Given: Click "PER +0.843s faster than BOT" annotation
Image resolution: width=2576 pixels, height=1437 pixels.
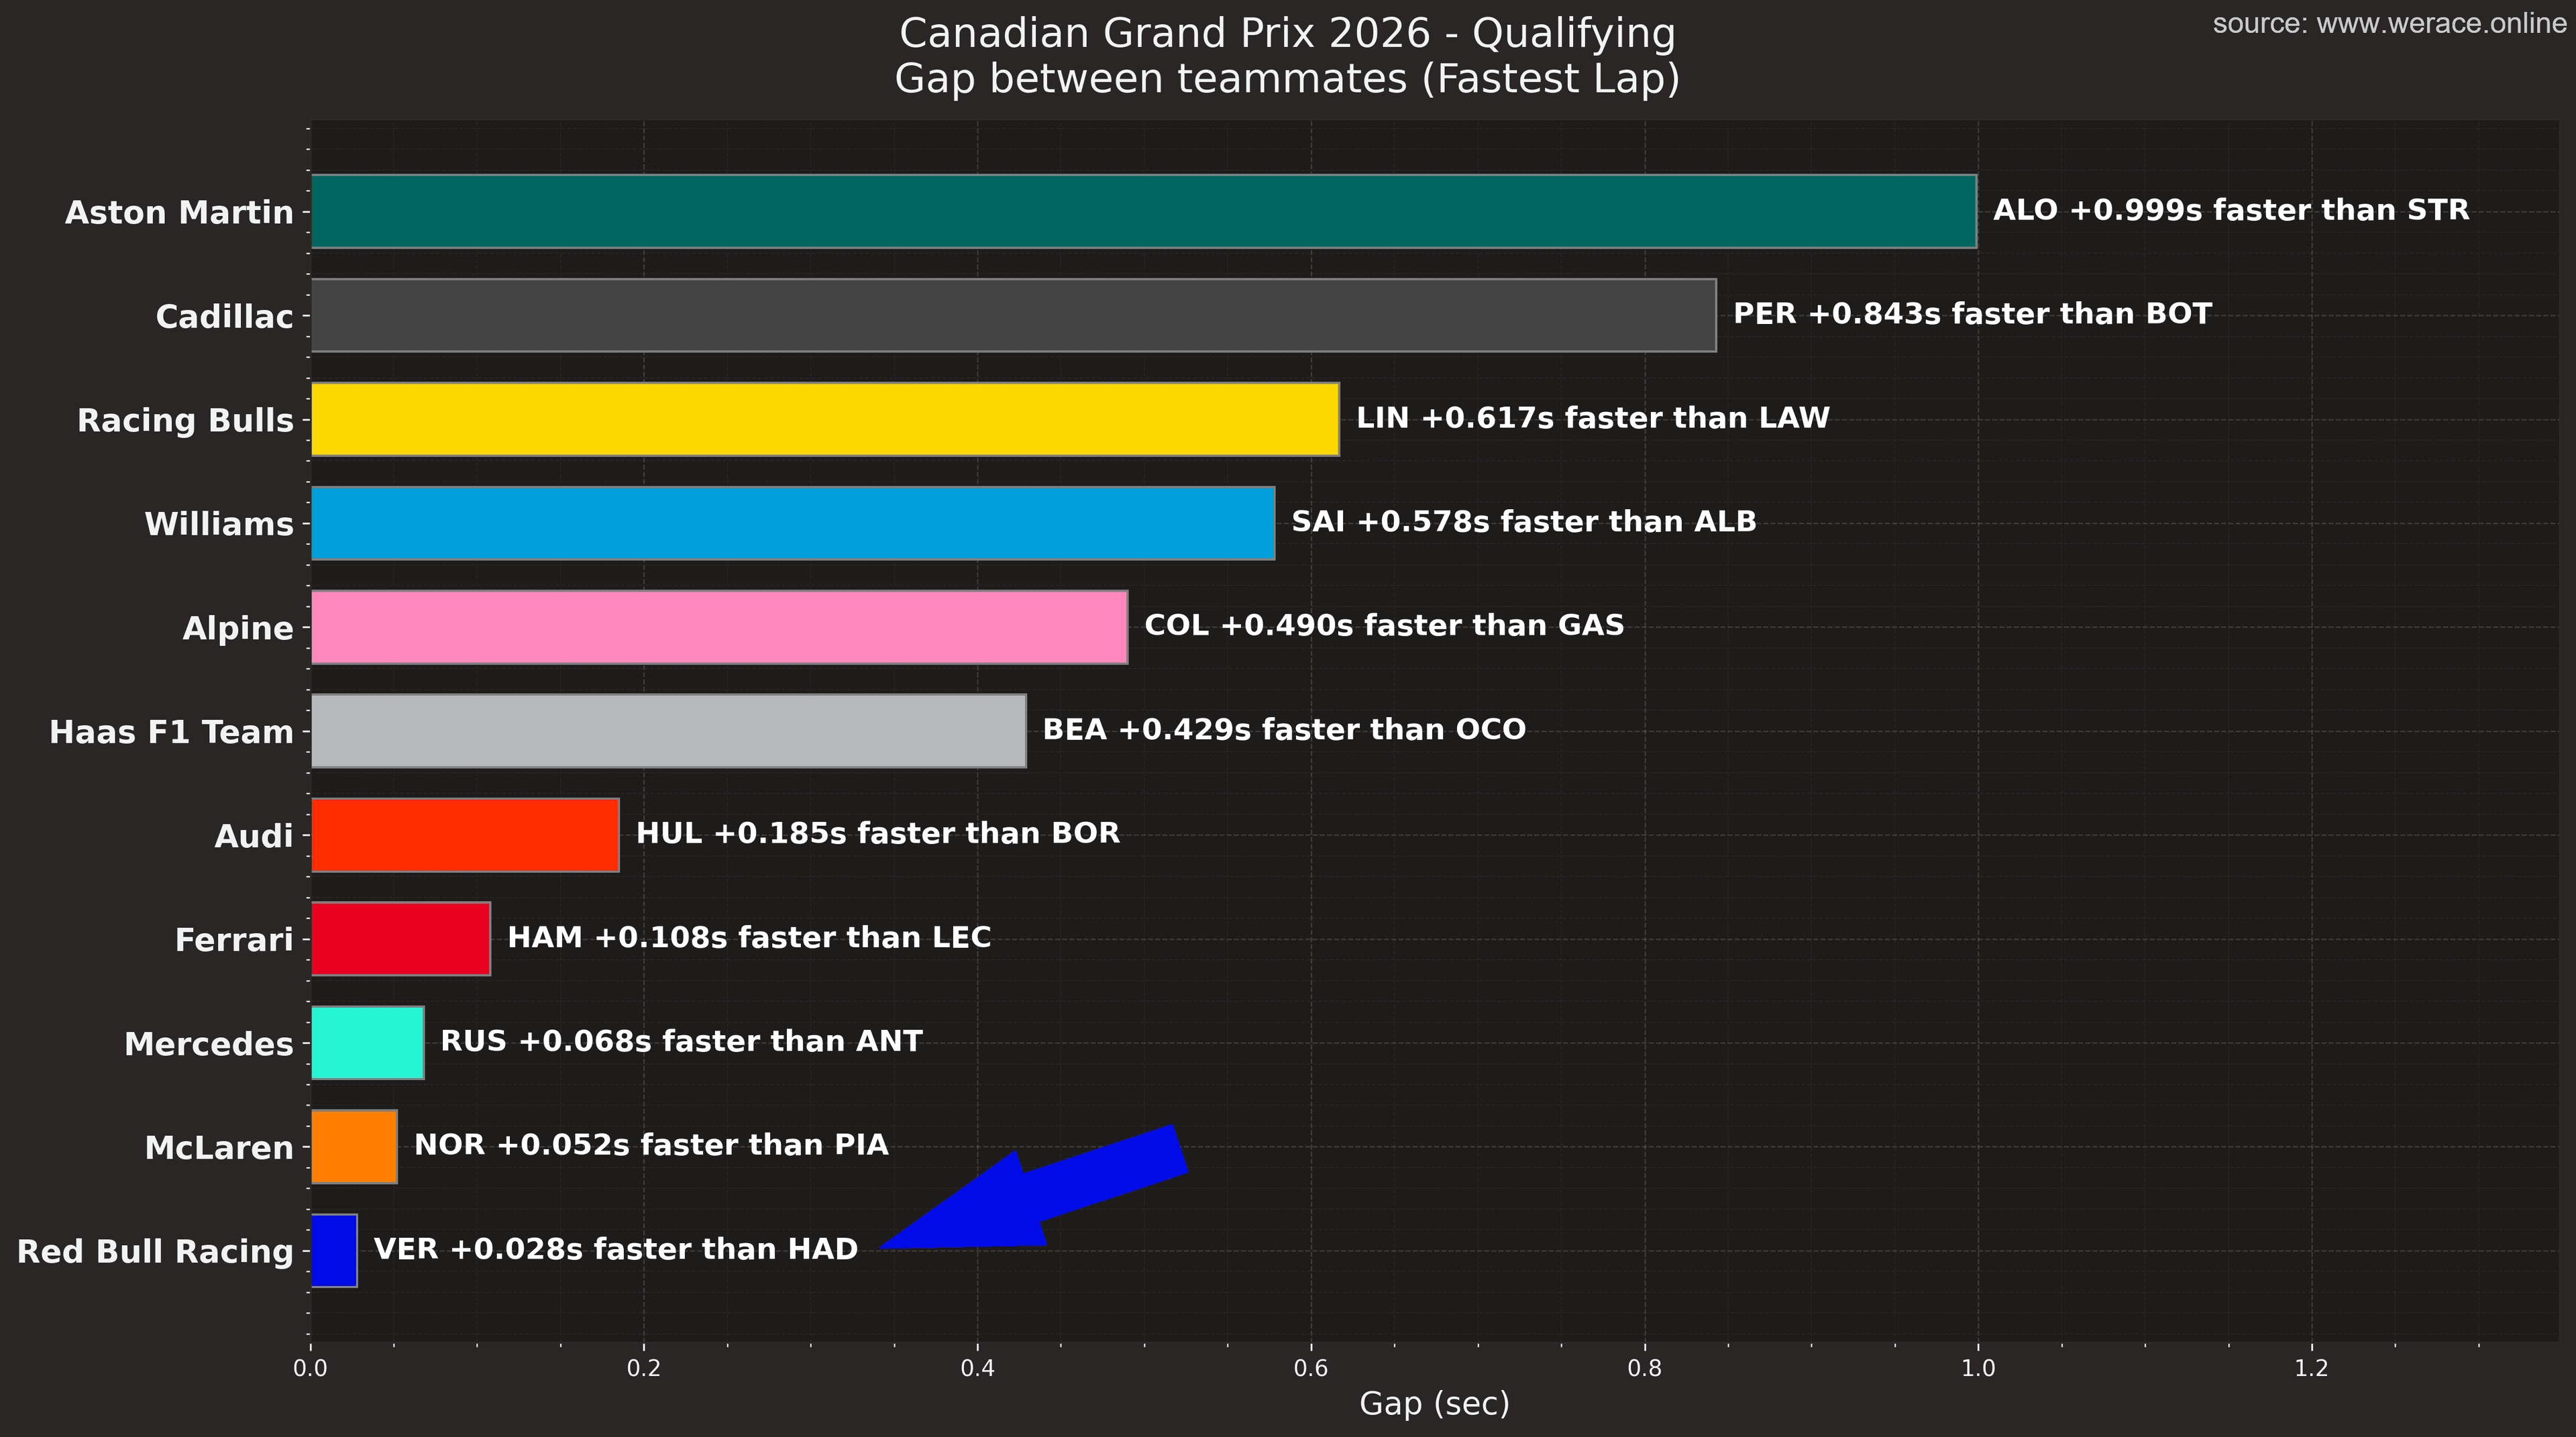Looking at the screenshot, I should (x=1972, y=314).
